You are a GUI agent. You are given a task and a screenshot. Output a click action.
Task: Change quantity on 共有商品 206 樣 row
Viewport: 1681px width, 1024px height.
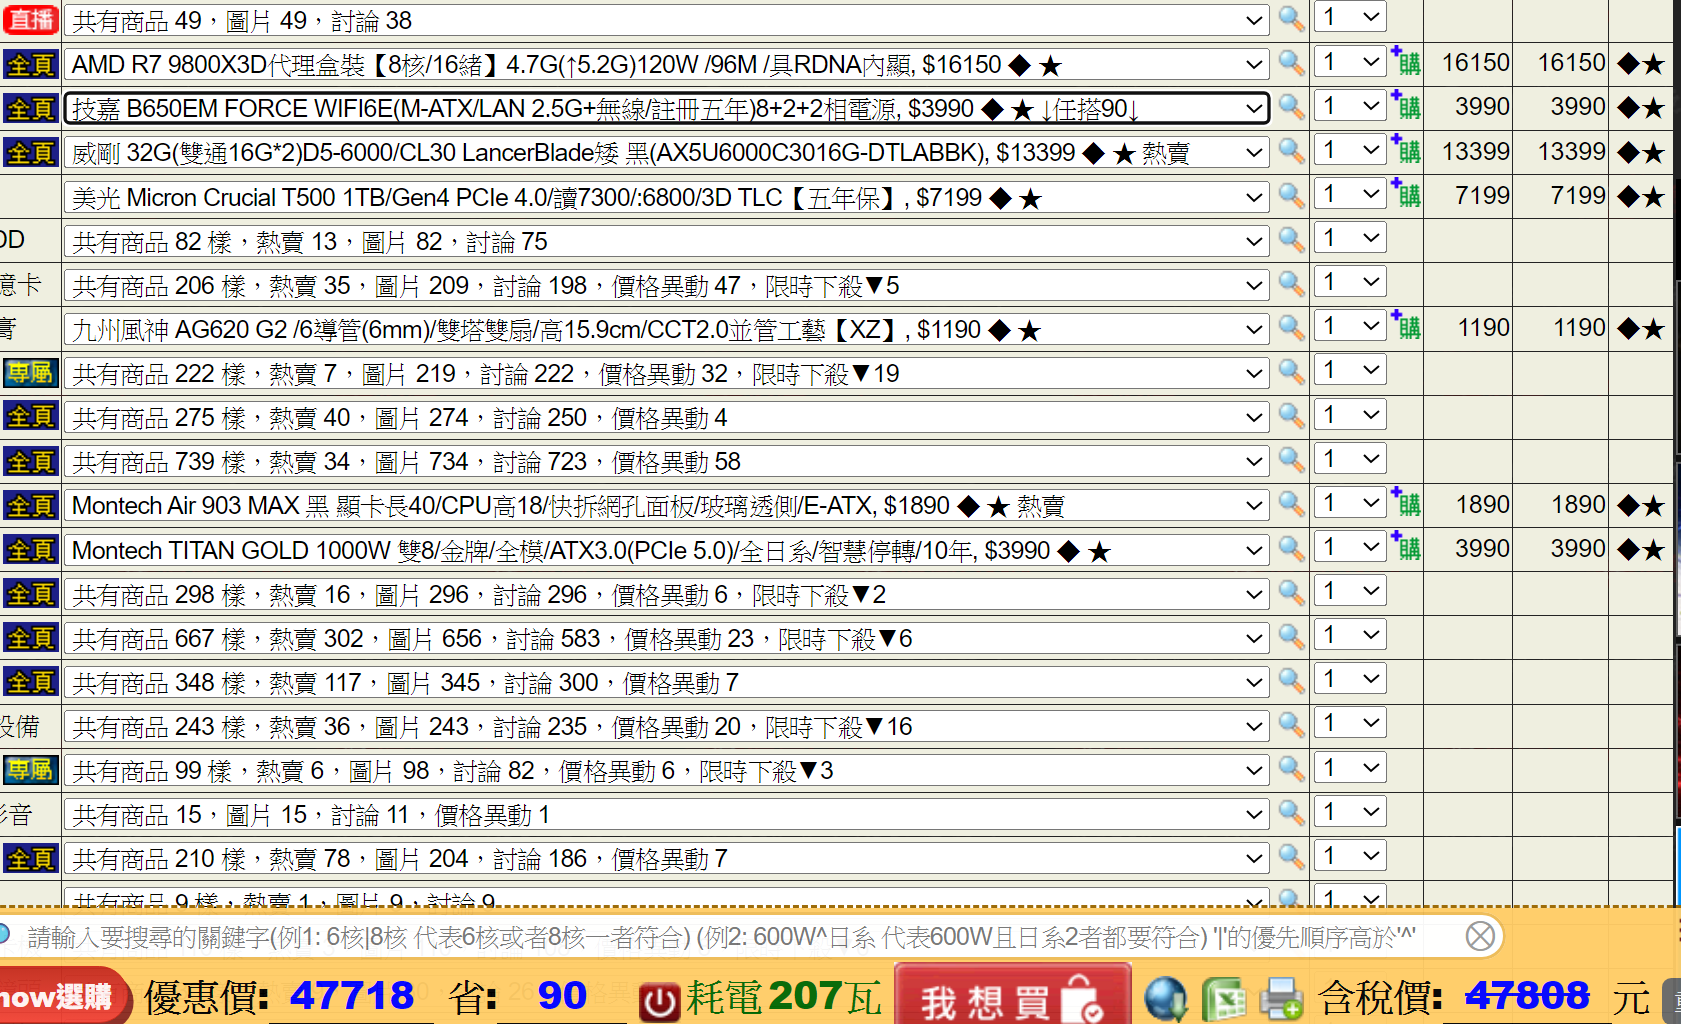1350,282
